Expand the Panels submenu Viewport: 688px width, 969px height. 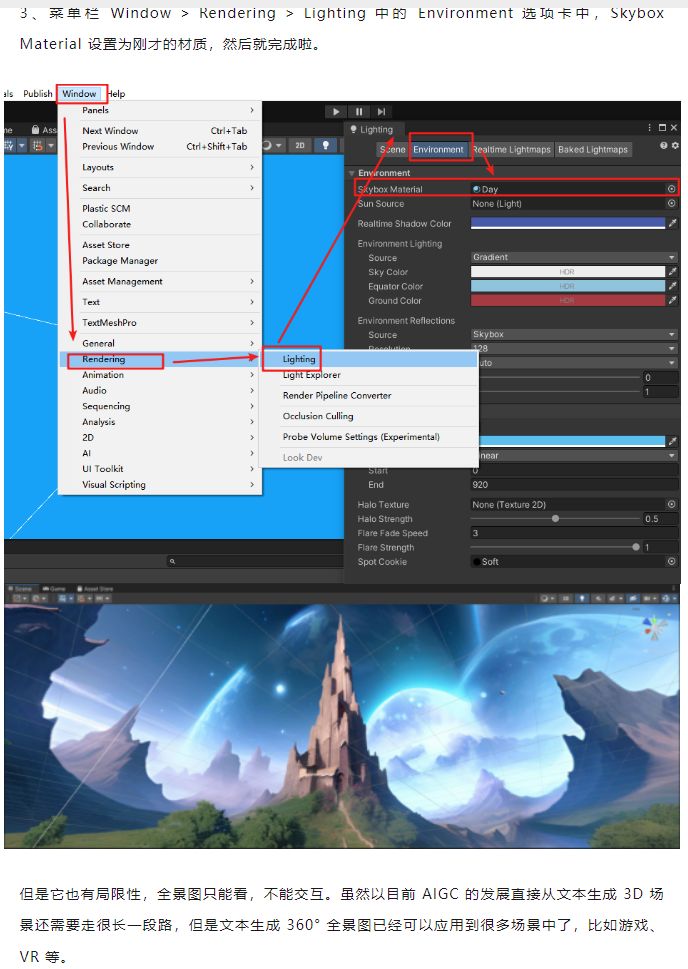(160, 110)
